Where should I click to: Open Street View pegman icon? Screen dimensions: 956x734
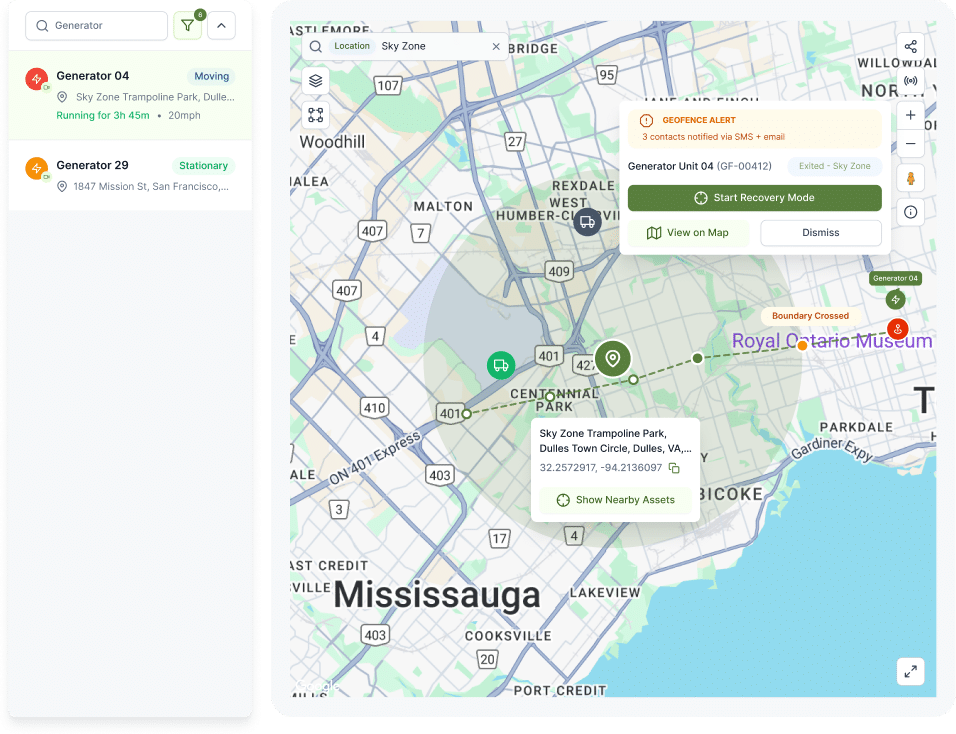[x=910, y=178]
